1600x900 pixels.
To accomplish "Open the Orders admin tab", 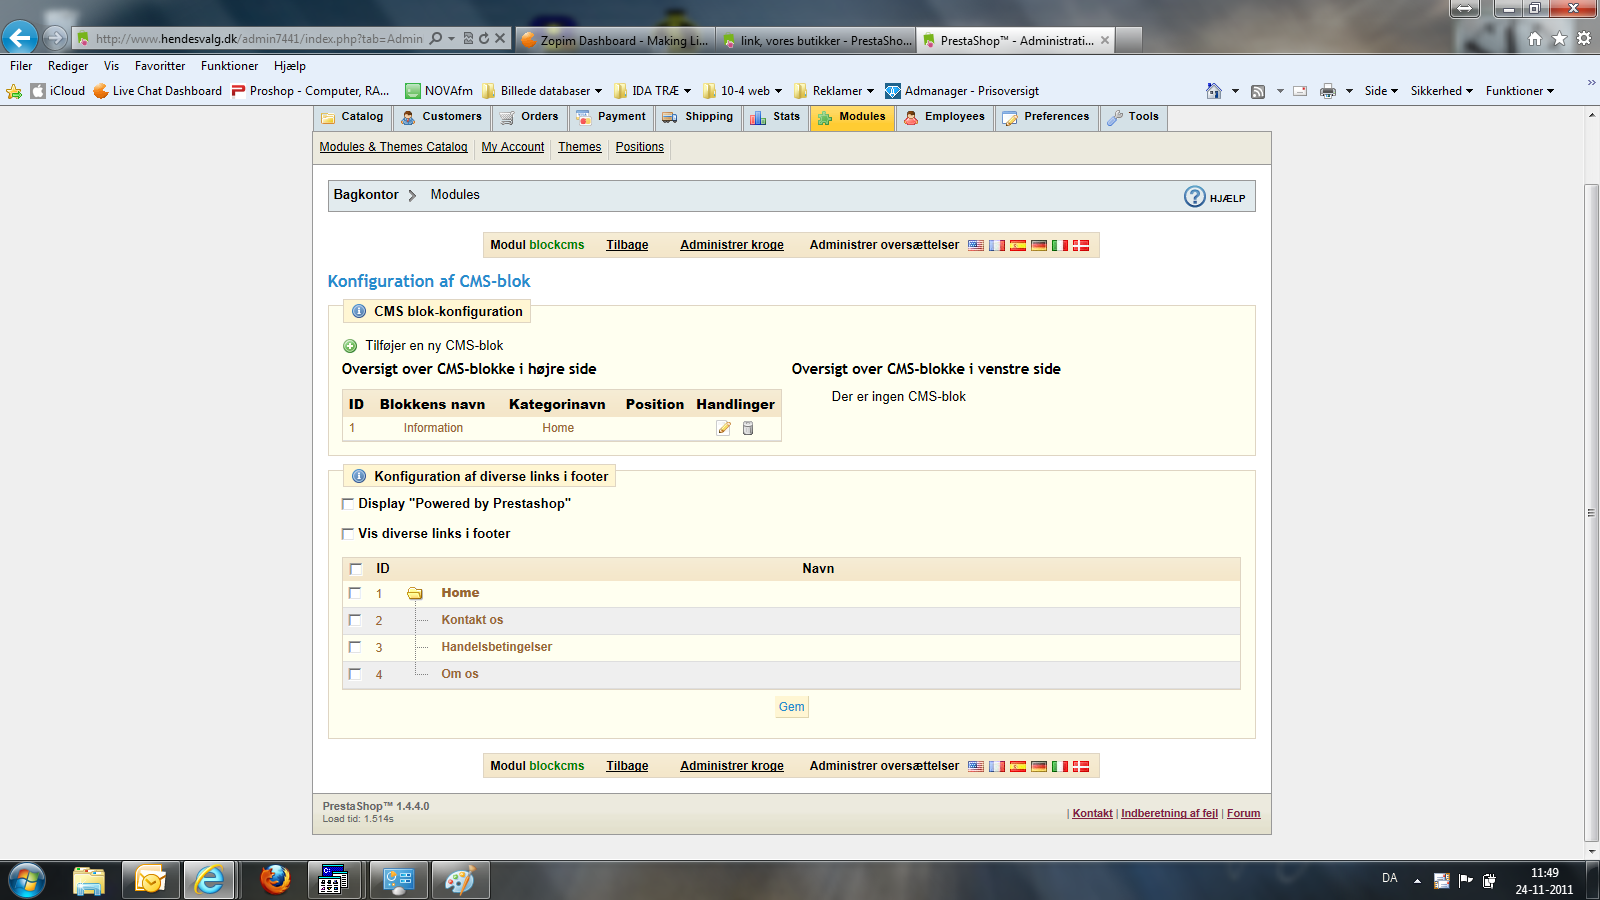I will [529, 117].
